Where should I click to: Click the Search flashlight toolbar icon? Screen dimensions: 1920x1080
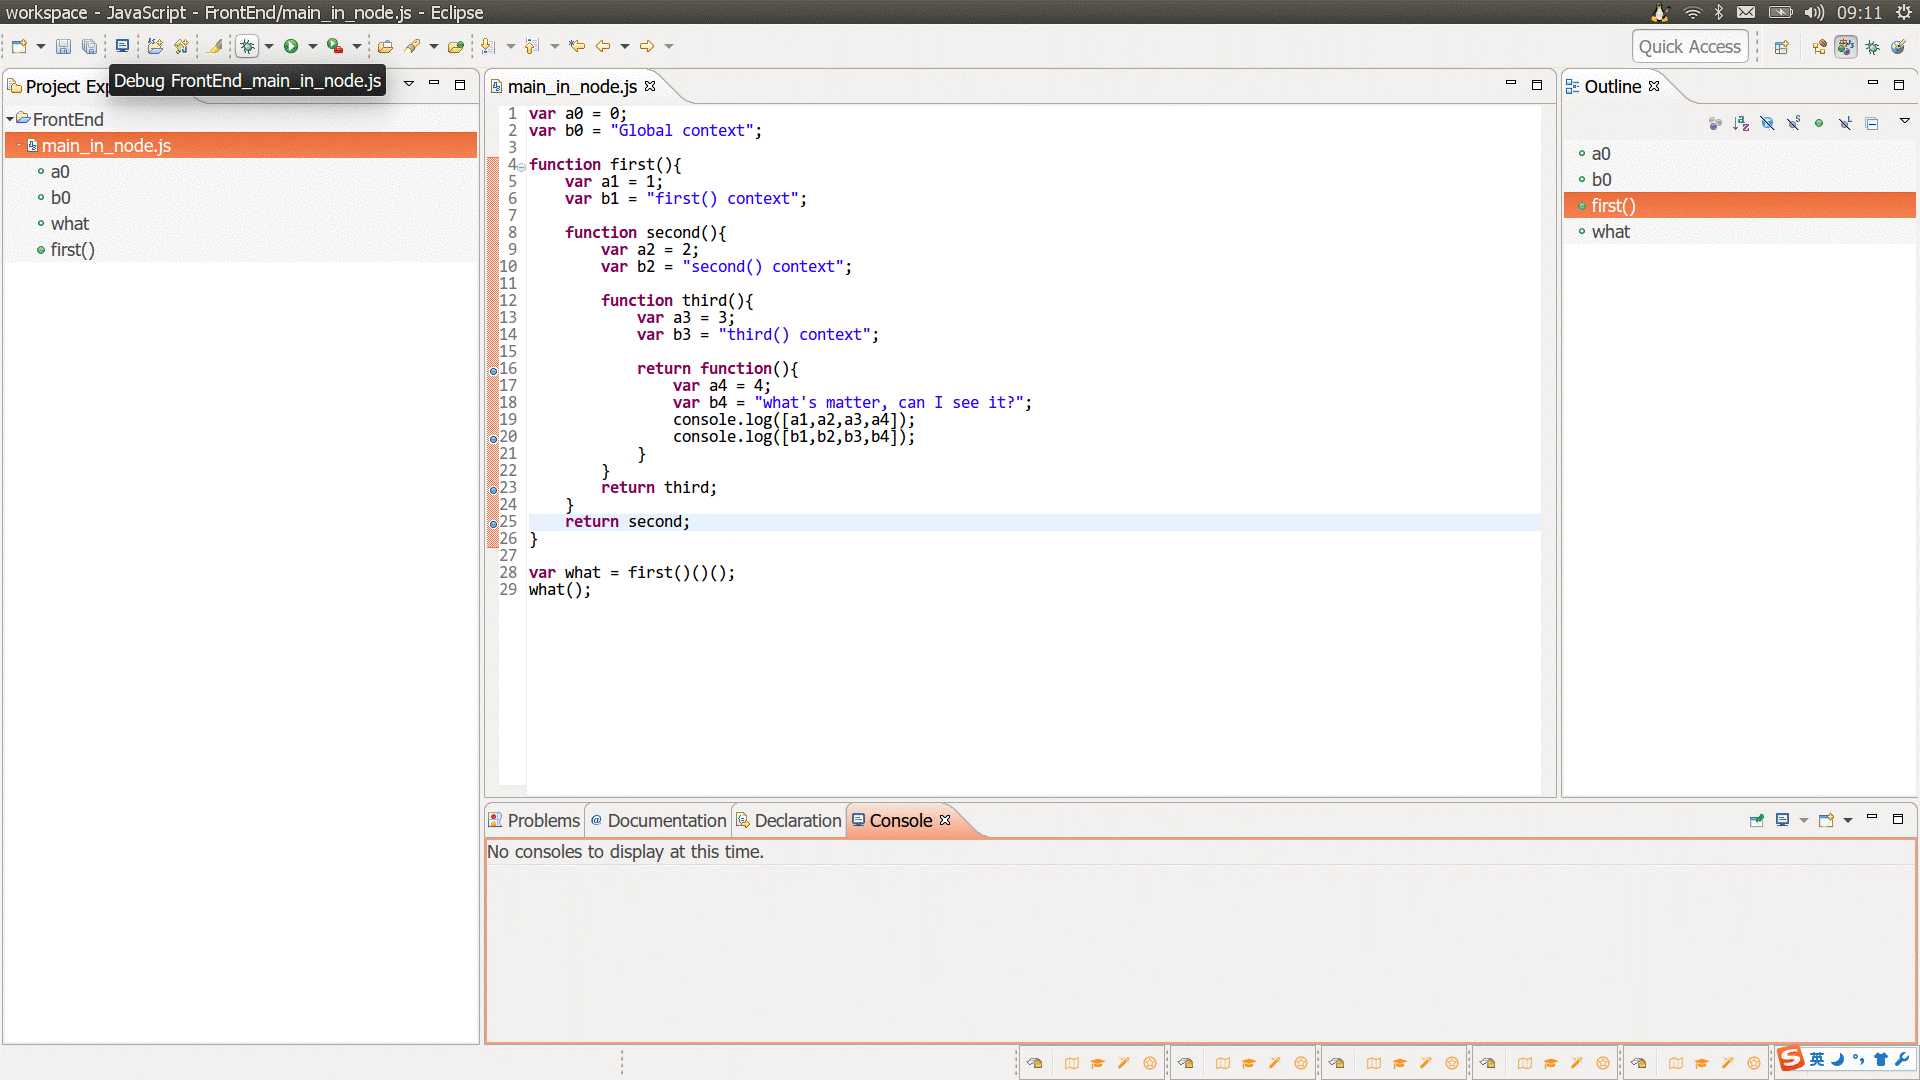pyautogui.click(x=412, y=46)
